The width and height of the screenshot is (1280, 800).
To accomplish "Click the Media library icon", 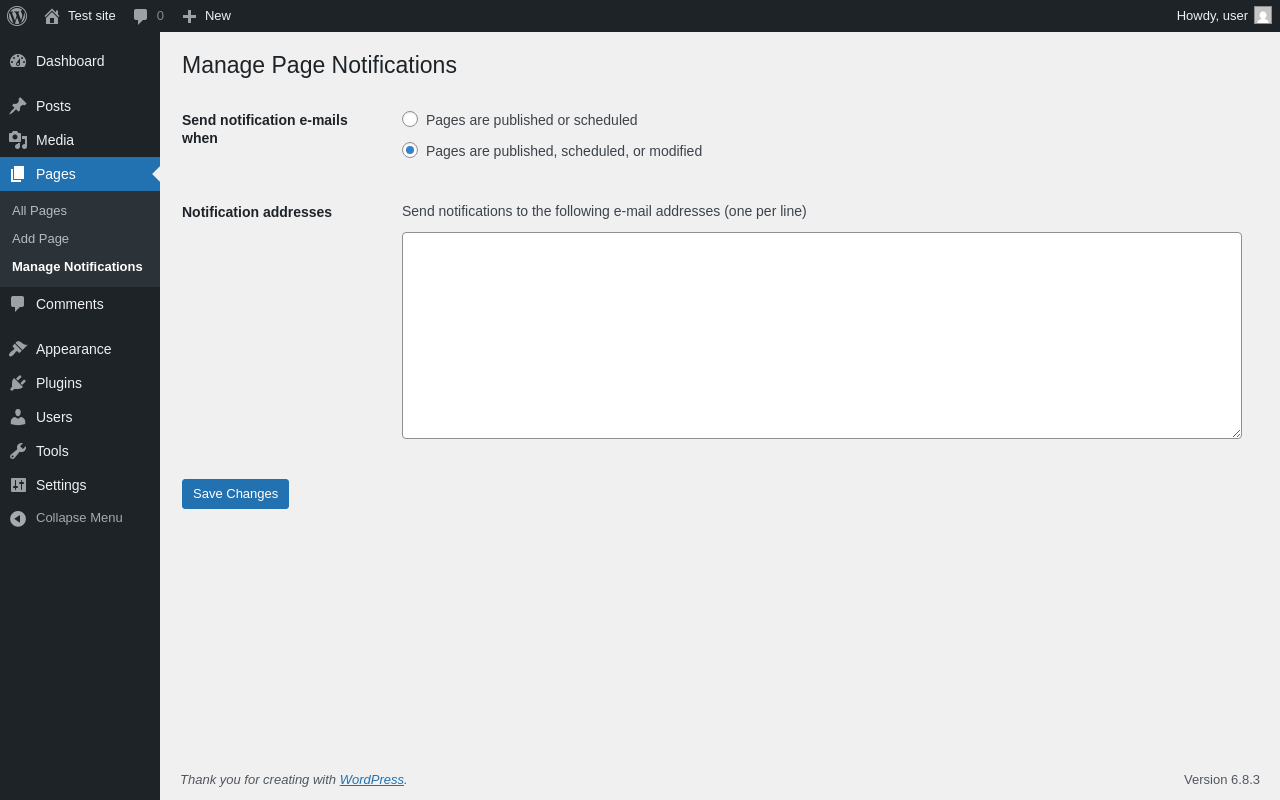I will (18, 140).
